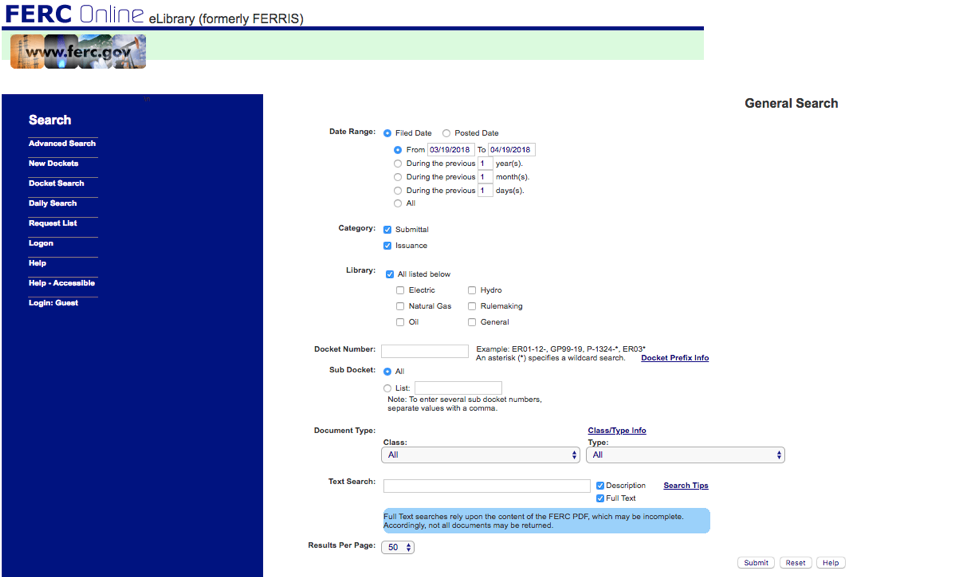Click the Help button near Submit
Viewport: 974px width, 577px height.
click(x=831, y=563)
